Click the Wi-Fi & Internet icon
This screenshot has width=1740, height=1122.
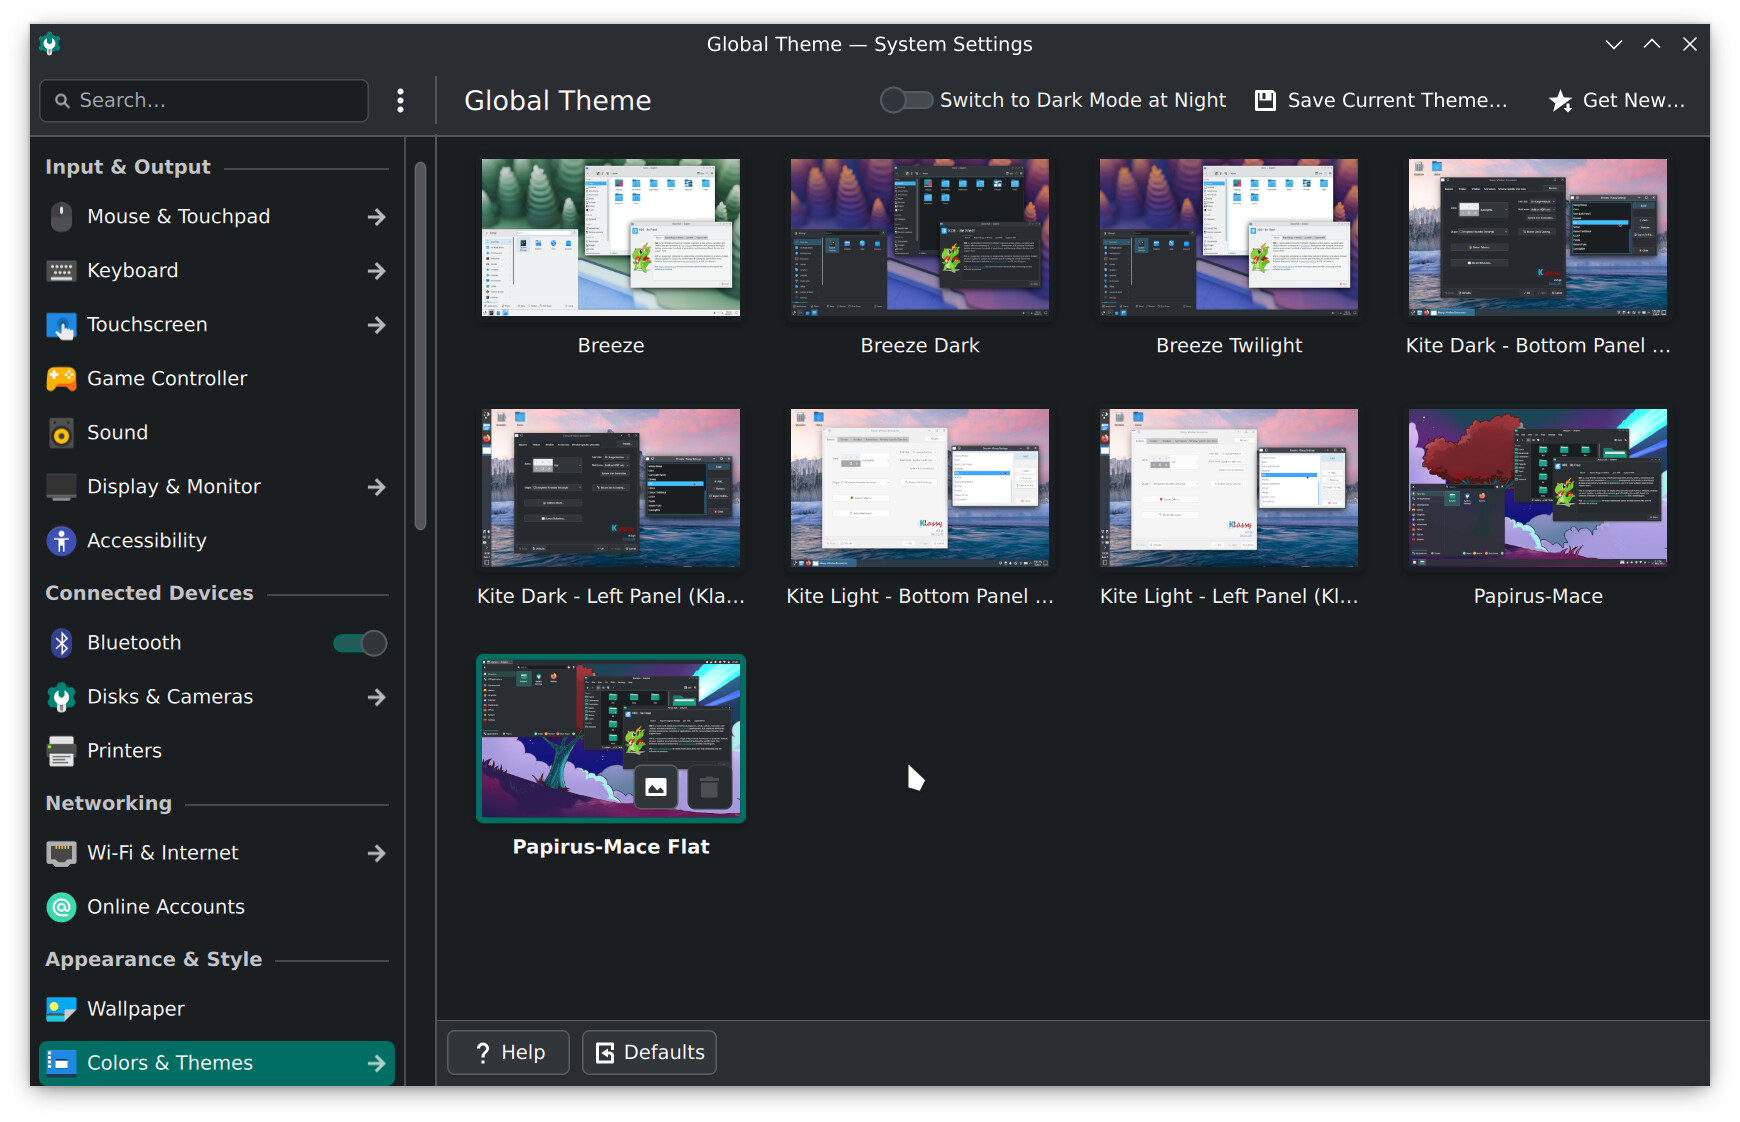coord(61,853)
